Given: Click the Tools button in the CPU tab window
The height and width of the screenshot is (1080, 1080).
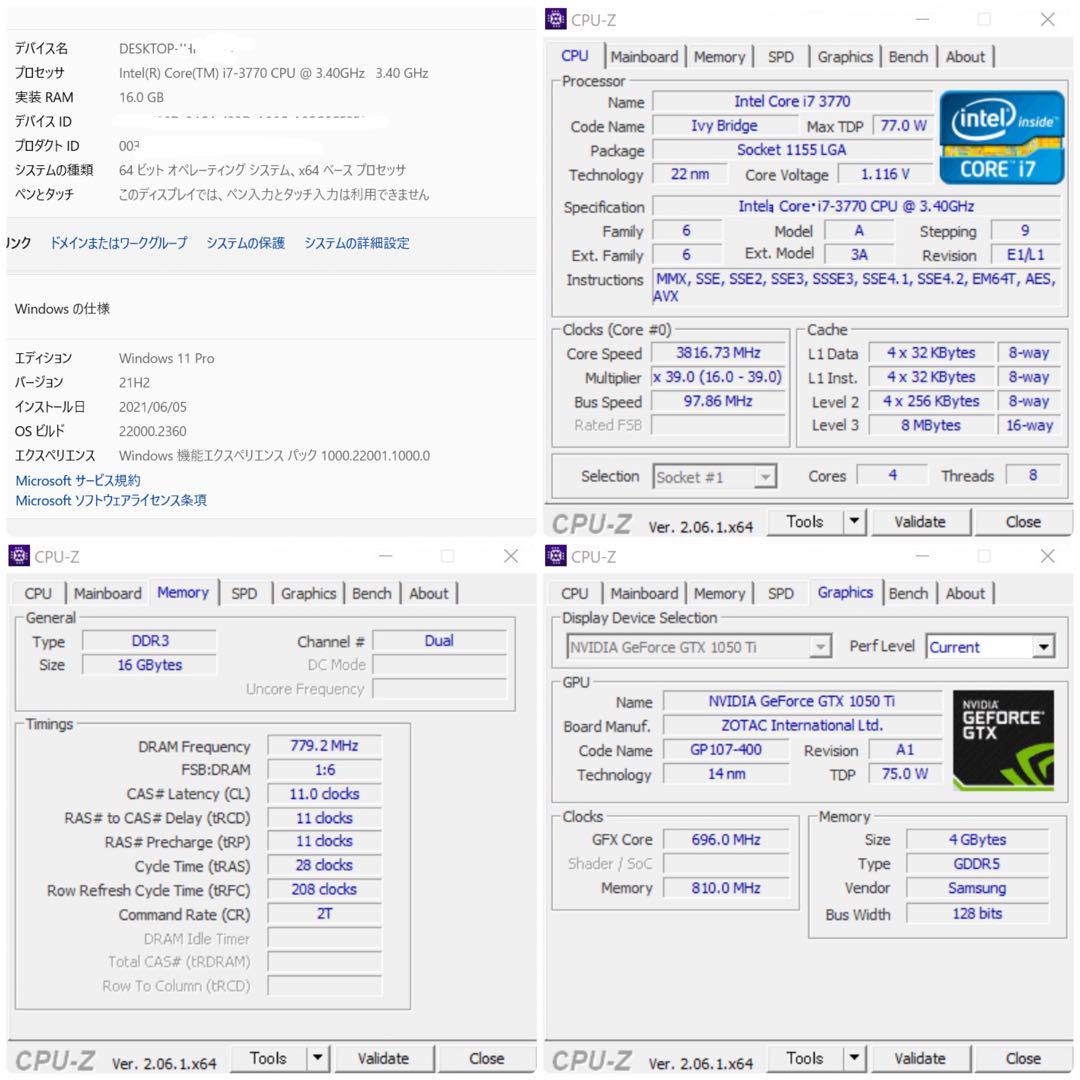Looking at the screenshot, I should tap(804, 521).
